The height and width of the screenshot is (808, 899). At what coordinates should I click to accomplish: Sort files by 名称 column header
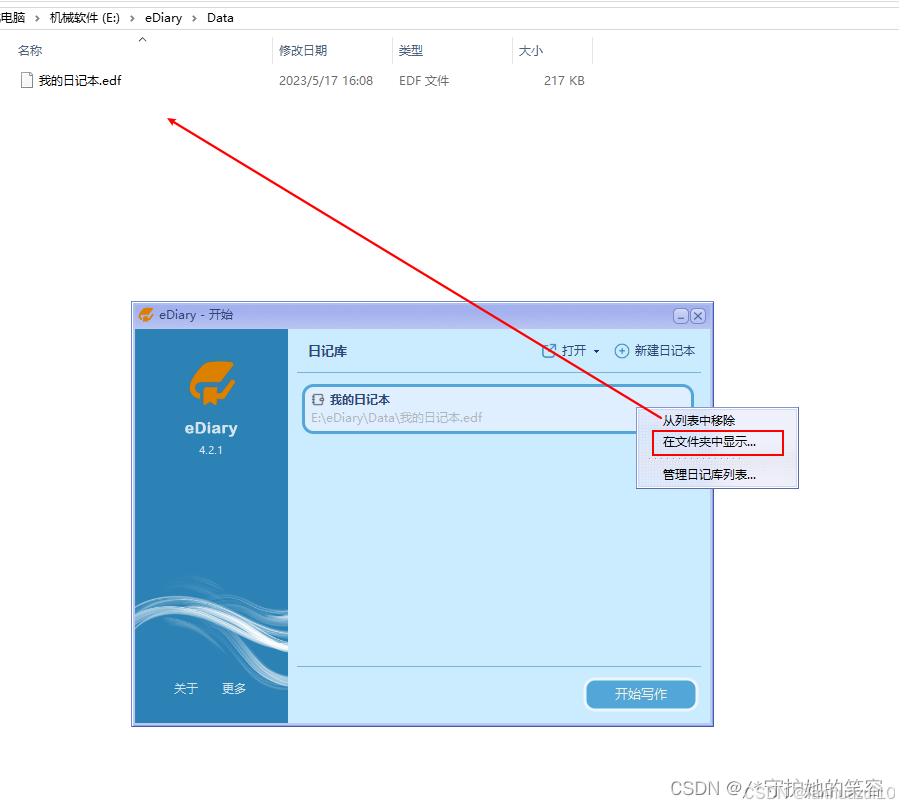coord(30,50)
